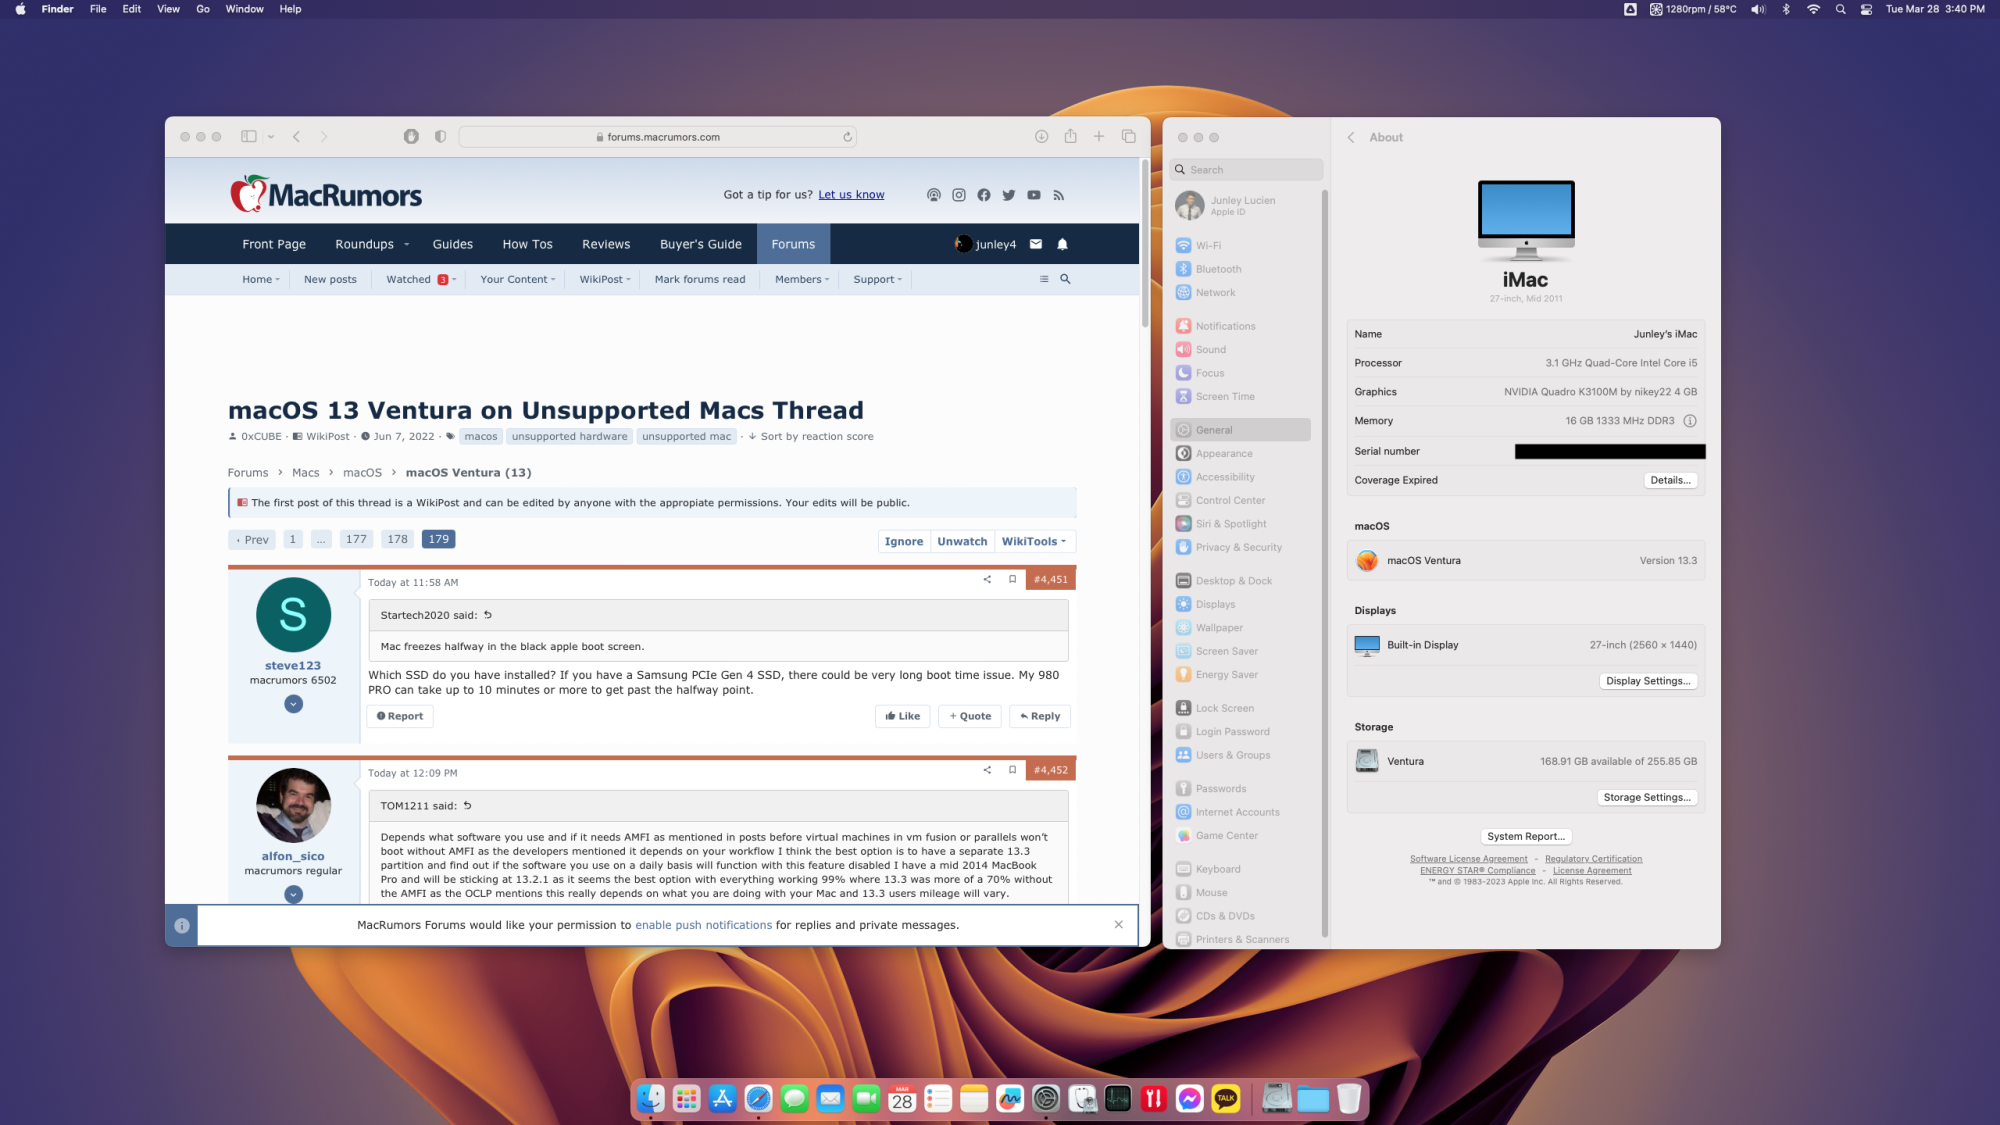Open a new Safari tab
2000x1125 pixels.
(1098, 137)
